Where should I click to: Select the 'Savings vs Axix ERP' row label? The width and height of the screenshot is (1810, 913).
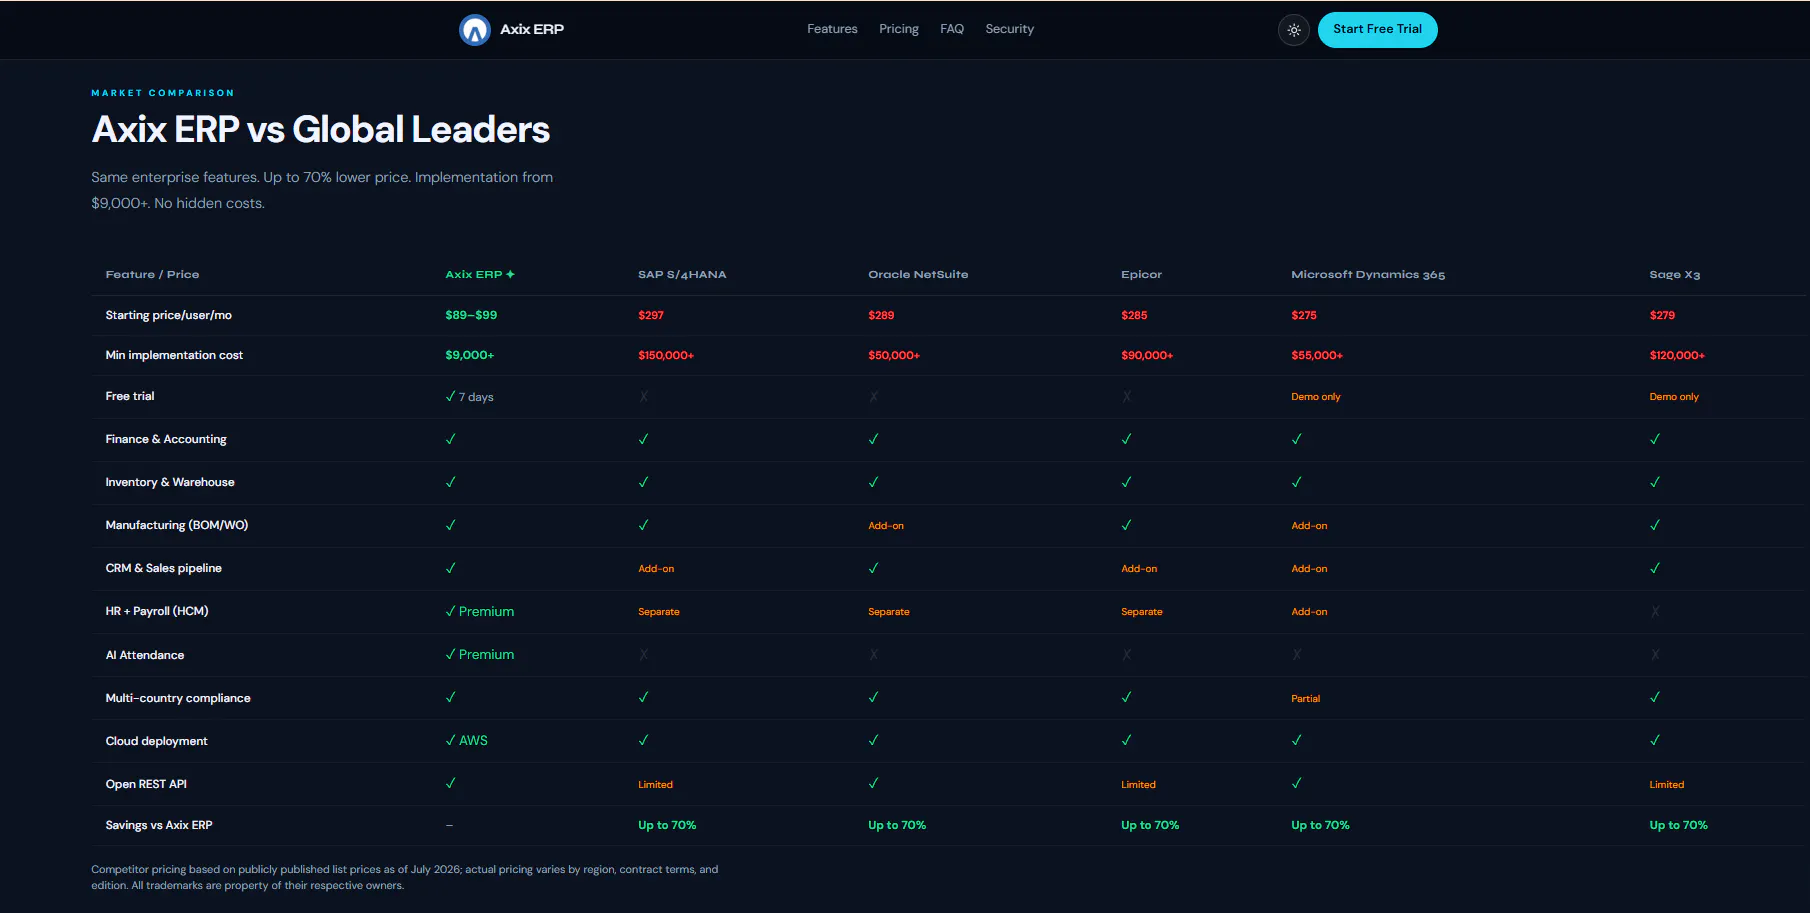pos(159,825)
